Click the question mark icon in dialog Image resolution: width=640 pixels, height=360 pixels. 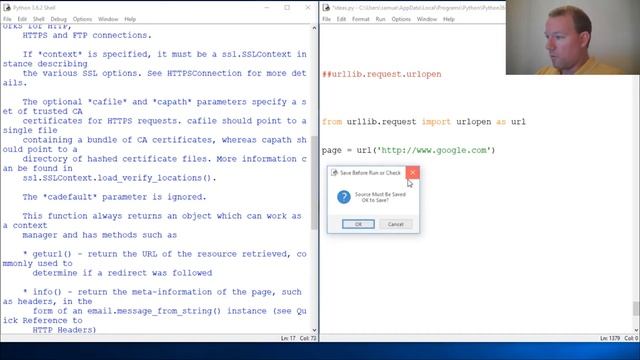click(x=344, y=197)
